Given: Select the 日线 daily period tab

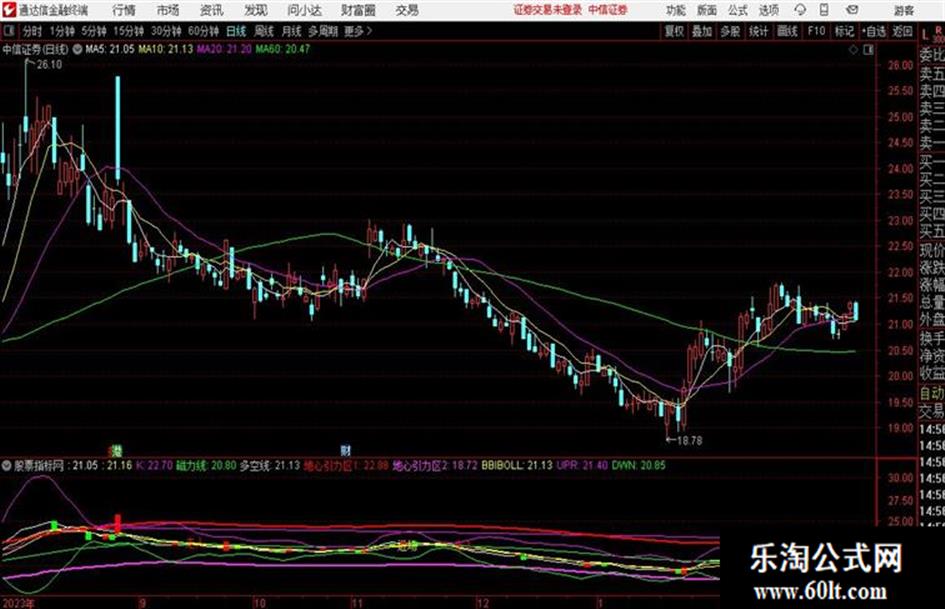Looking at the screenshot, I should coord(236,31).
